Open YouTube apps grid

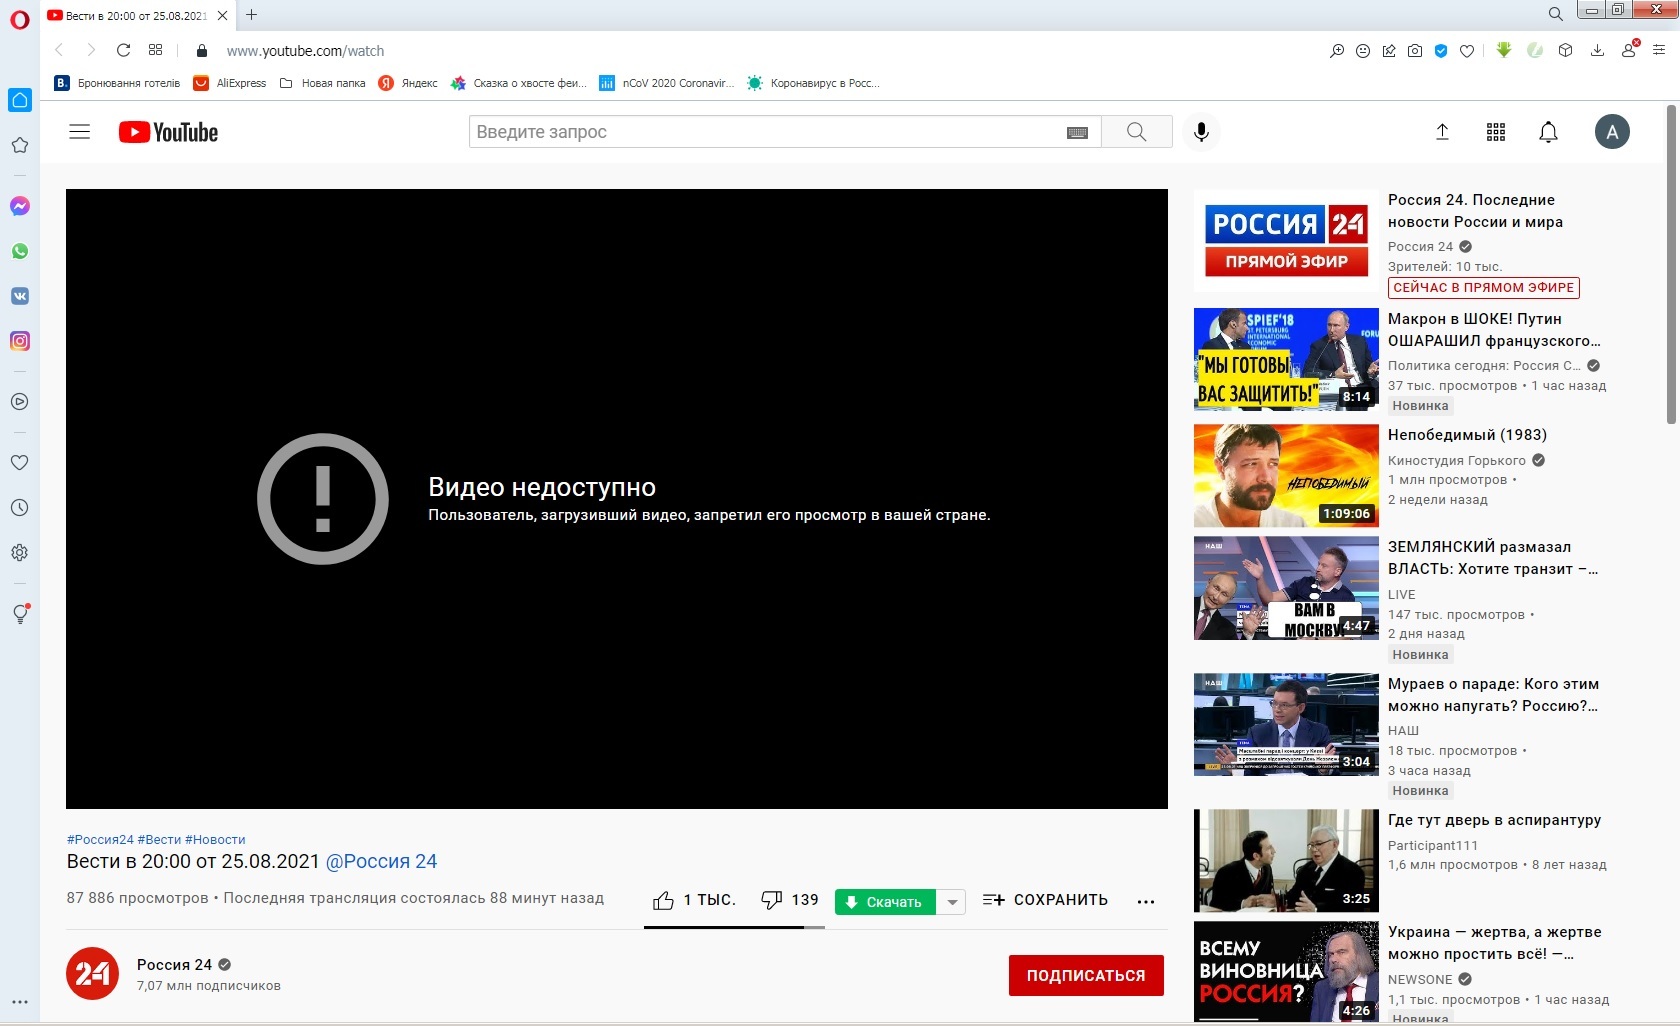tap(1496, 132)
